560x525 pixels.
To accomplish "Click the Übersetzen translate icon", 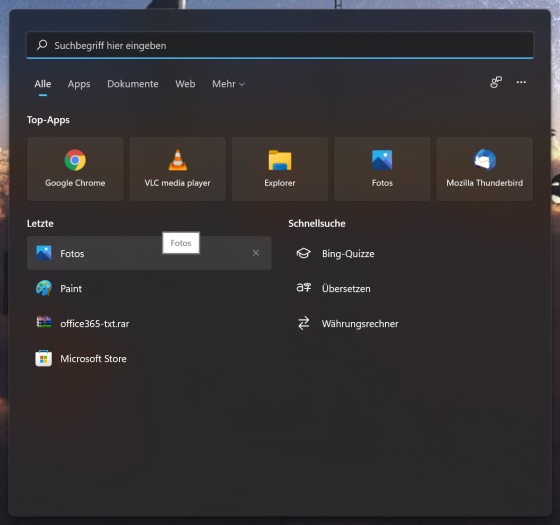I will coord(304,288).
